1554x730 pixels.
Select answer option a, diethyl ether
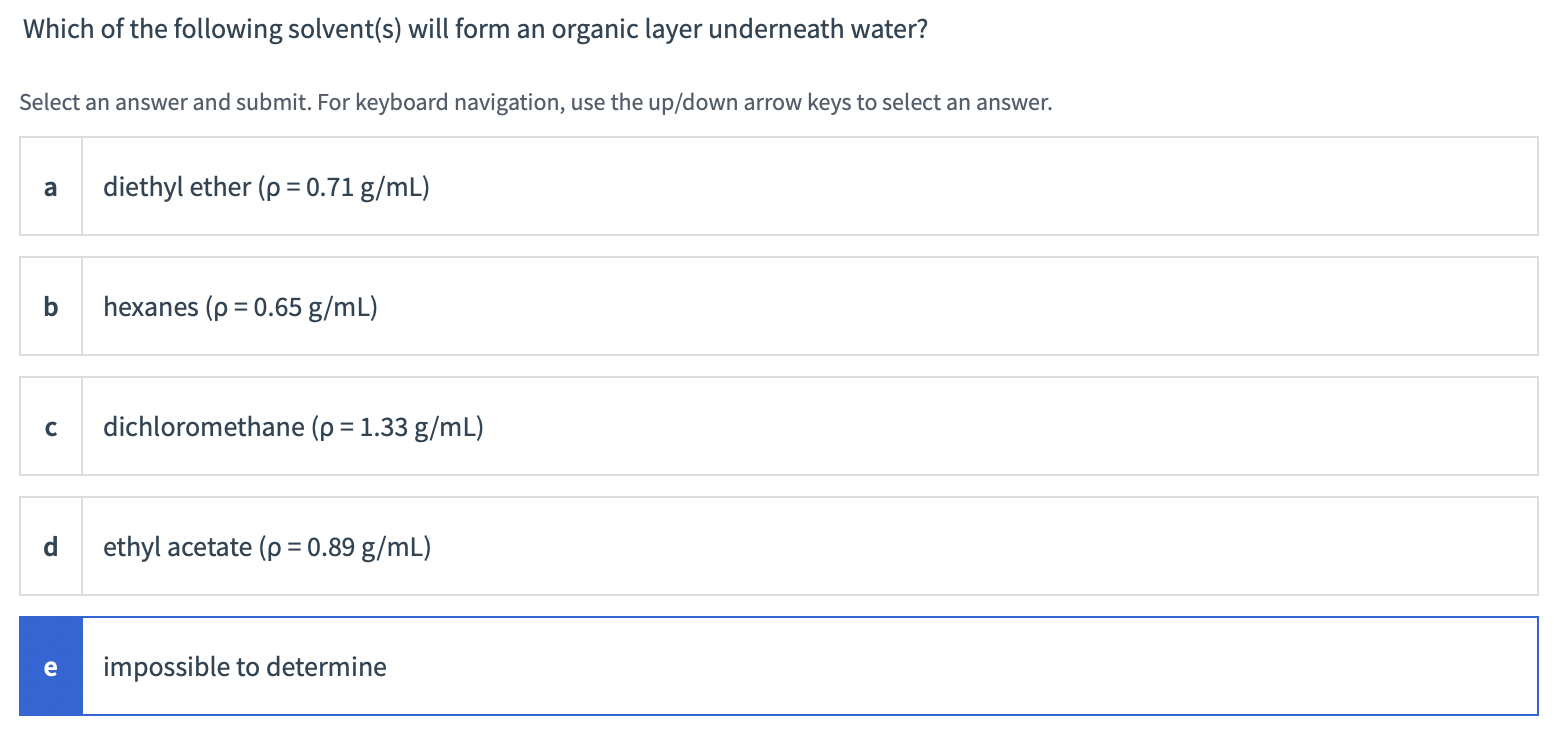(x=700, y=186)
